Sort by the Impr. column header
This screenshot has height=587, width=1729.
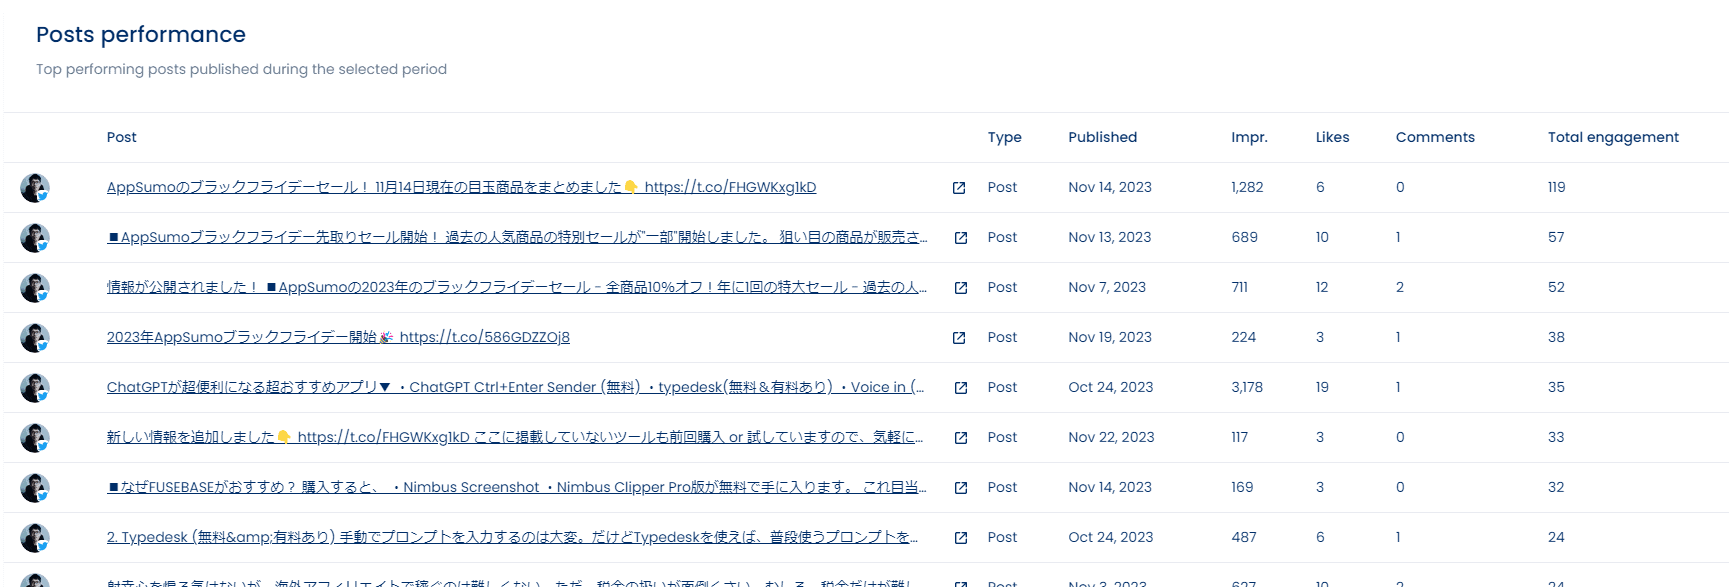[1249, 137]
